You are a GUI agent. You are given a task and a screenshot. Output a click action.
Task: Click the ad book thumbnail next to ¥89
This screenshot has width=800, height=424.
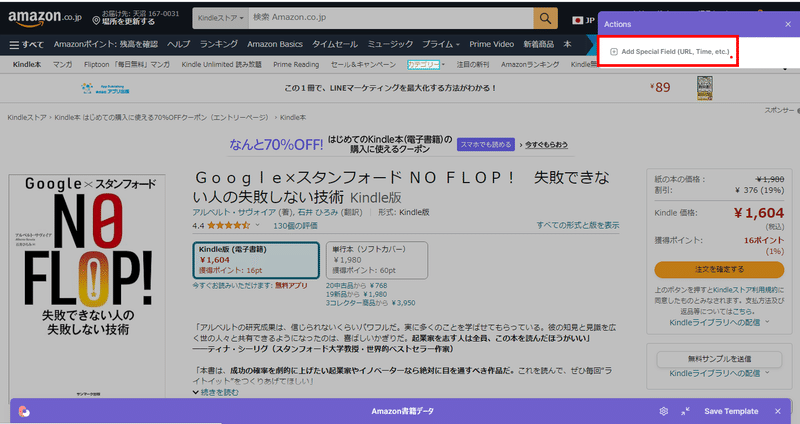[x=705, y=88]
